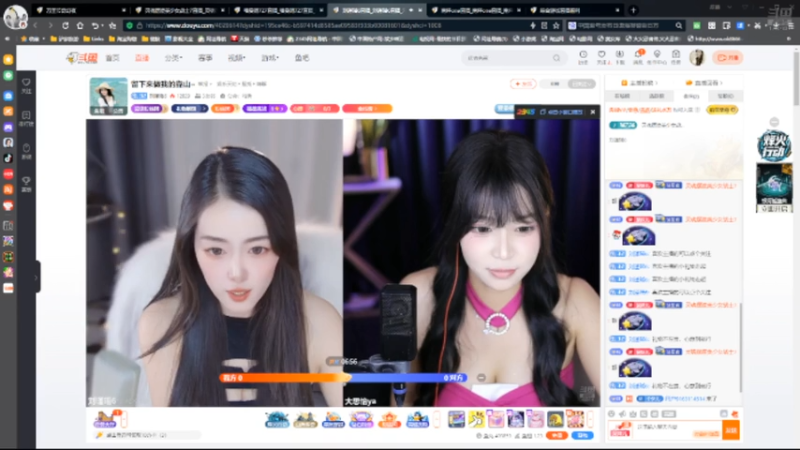This screenshot has width=800, height=450.
Task: Open the 烽火行动 promo banner on right
Action: [774, 146]
